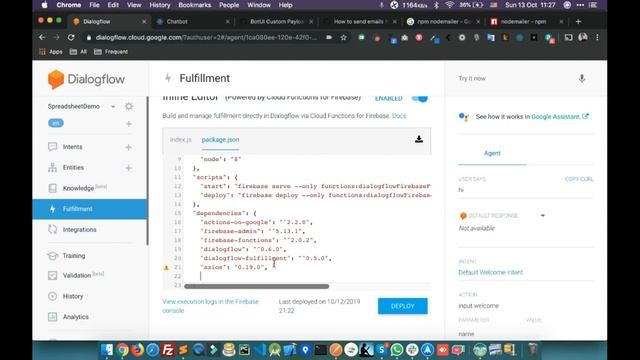Open the History clock icon
Screen dimensions: 640x360
(x=53, y=296)
